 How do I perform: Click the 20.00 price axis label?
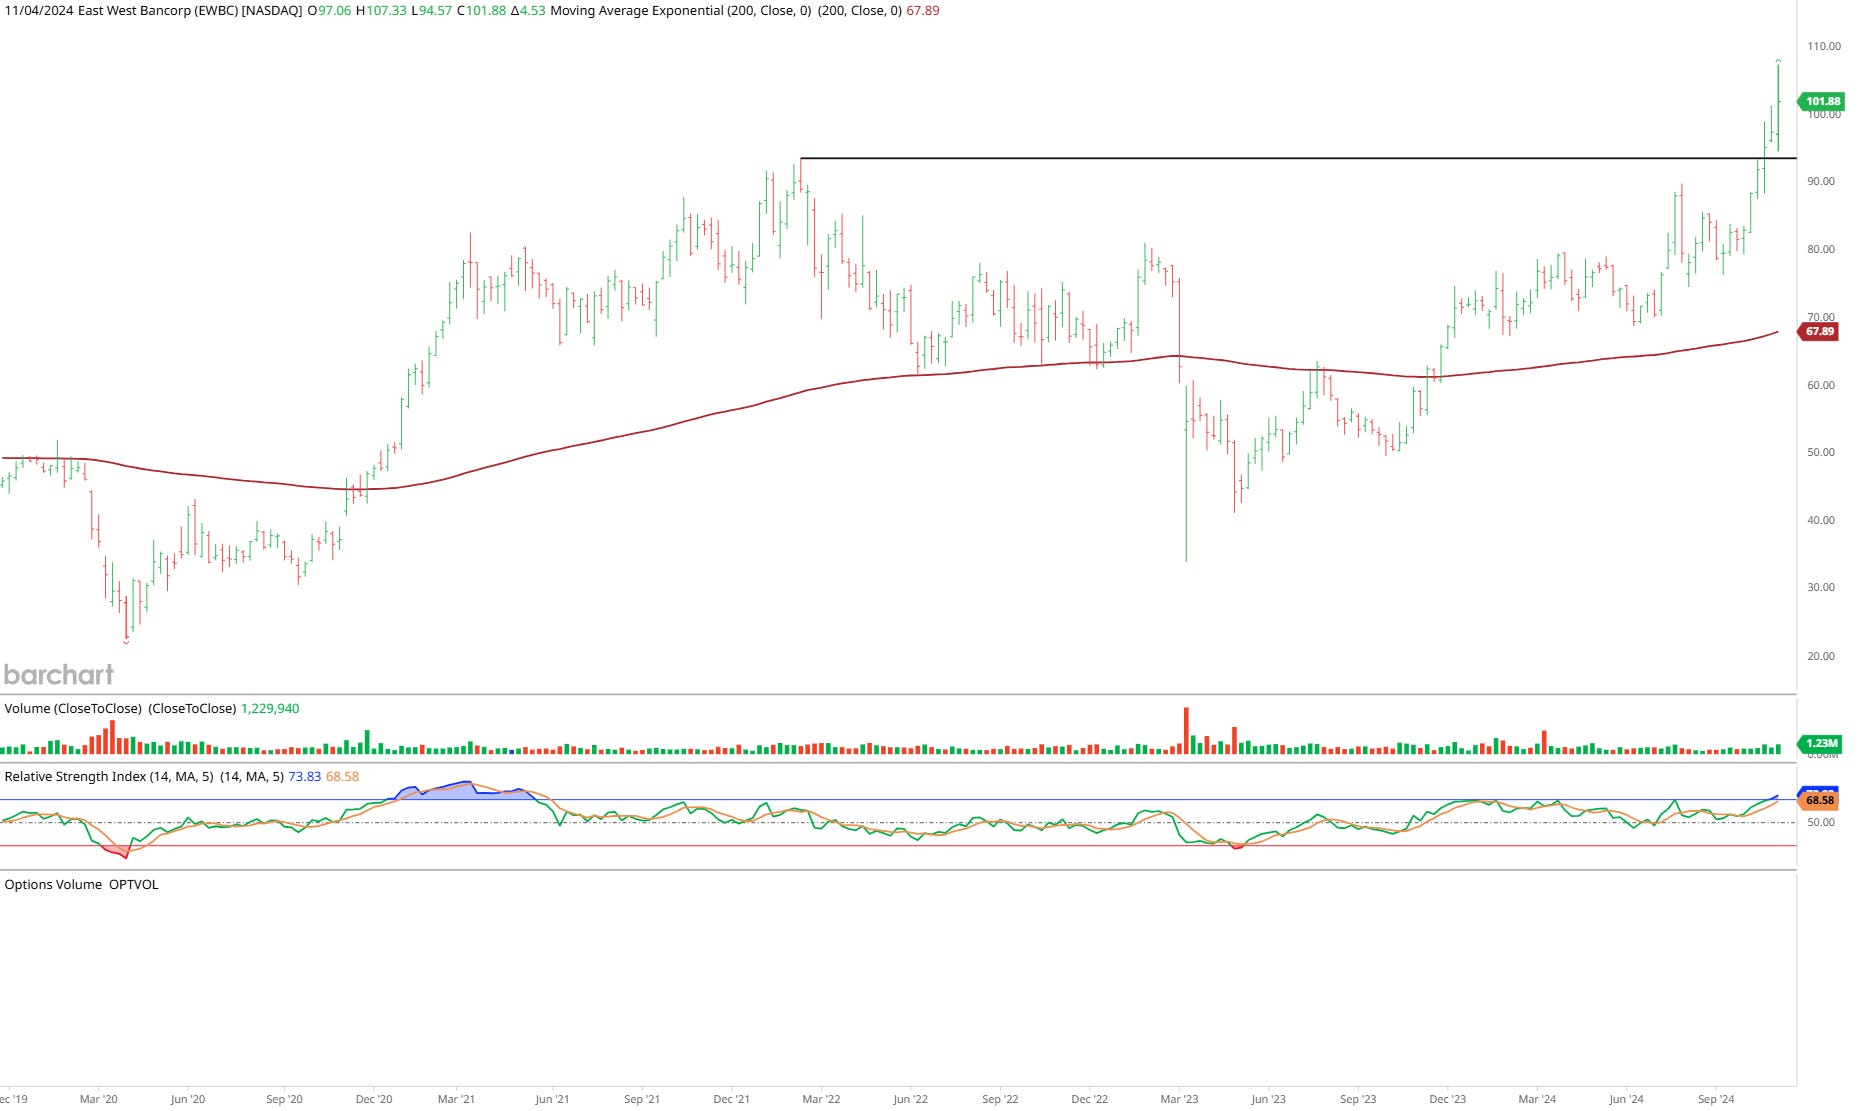point(1821,656)
